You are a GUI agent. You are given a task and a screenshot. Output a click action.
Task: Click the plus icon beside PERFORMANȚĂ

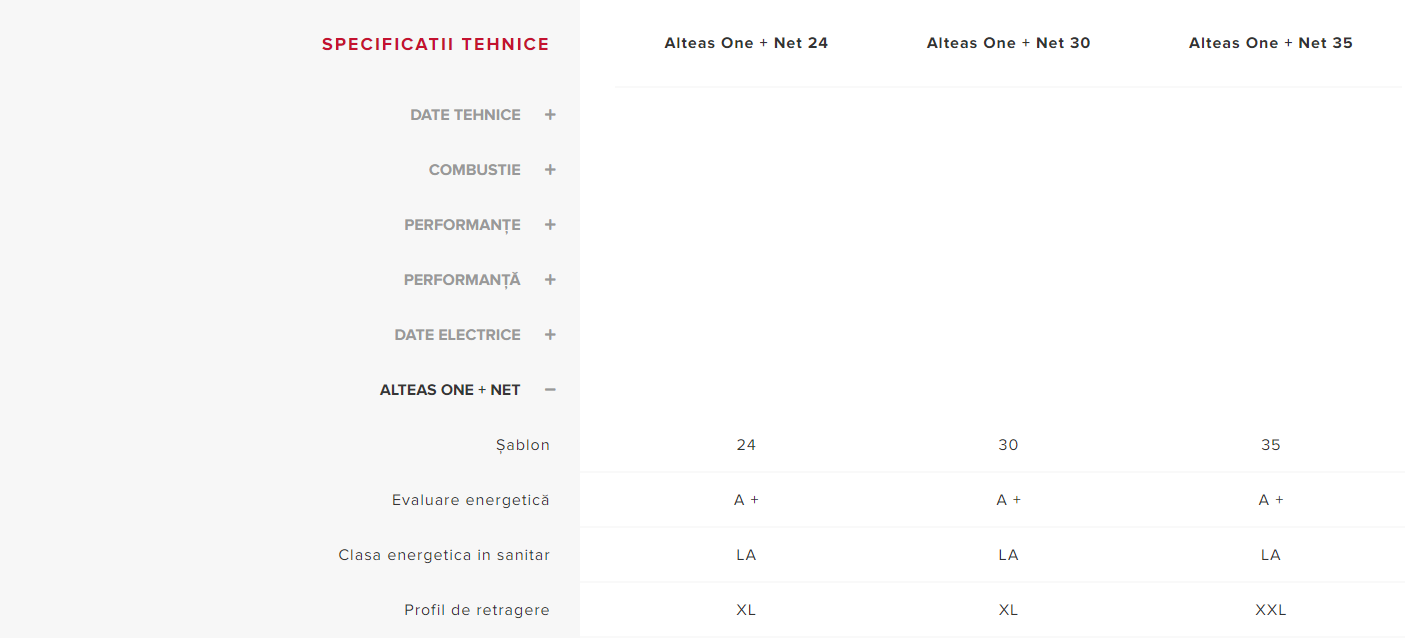click(x=550, y=280)
